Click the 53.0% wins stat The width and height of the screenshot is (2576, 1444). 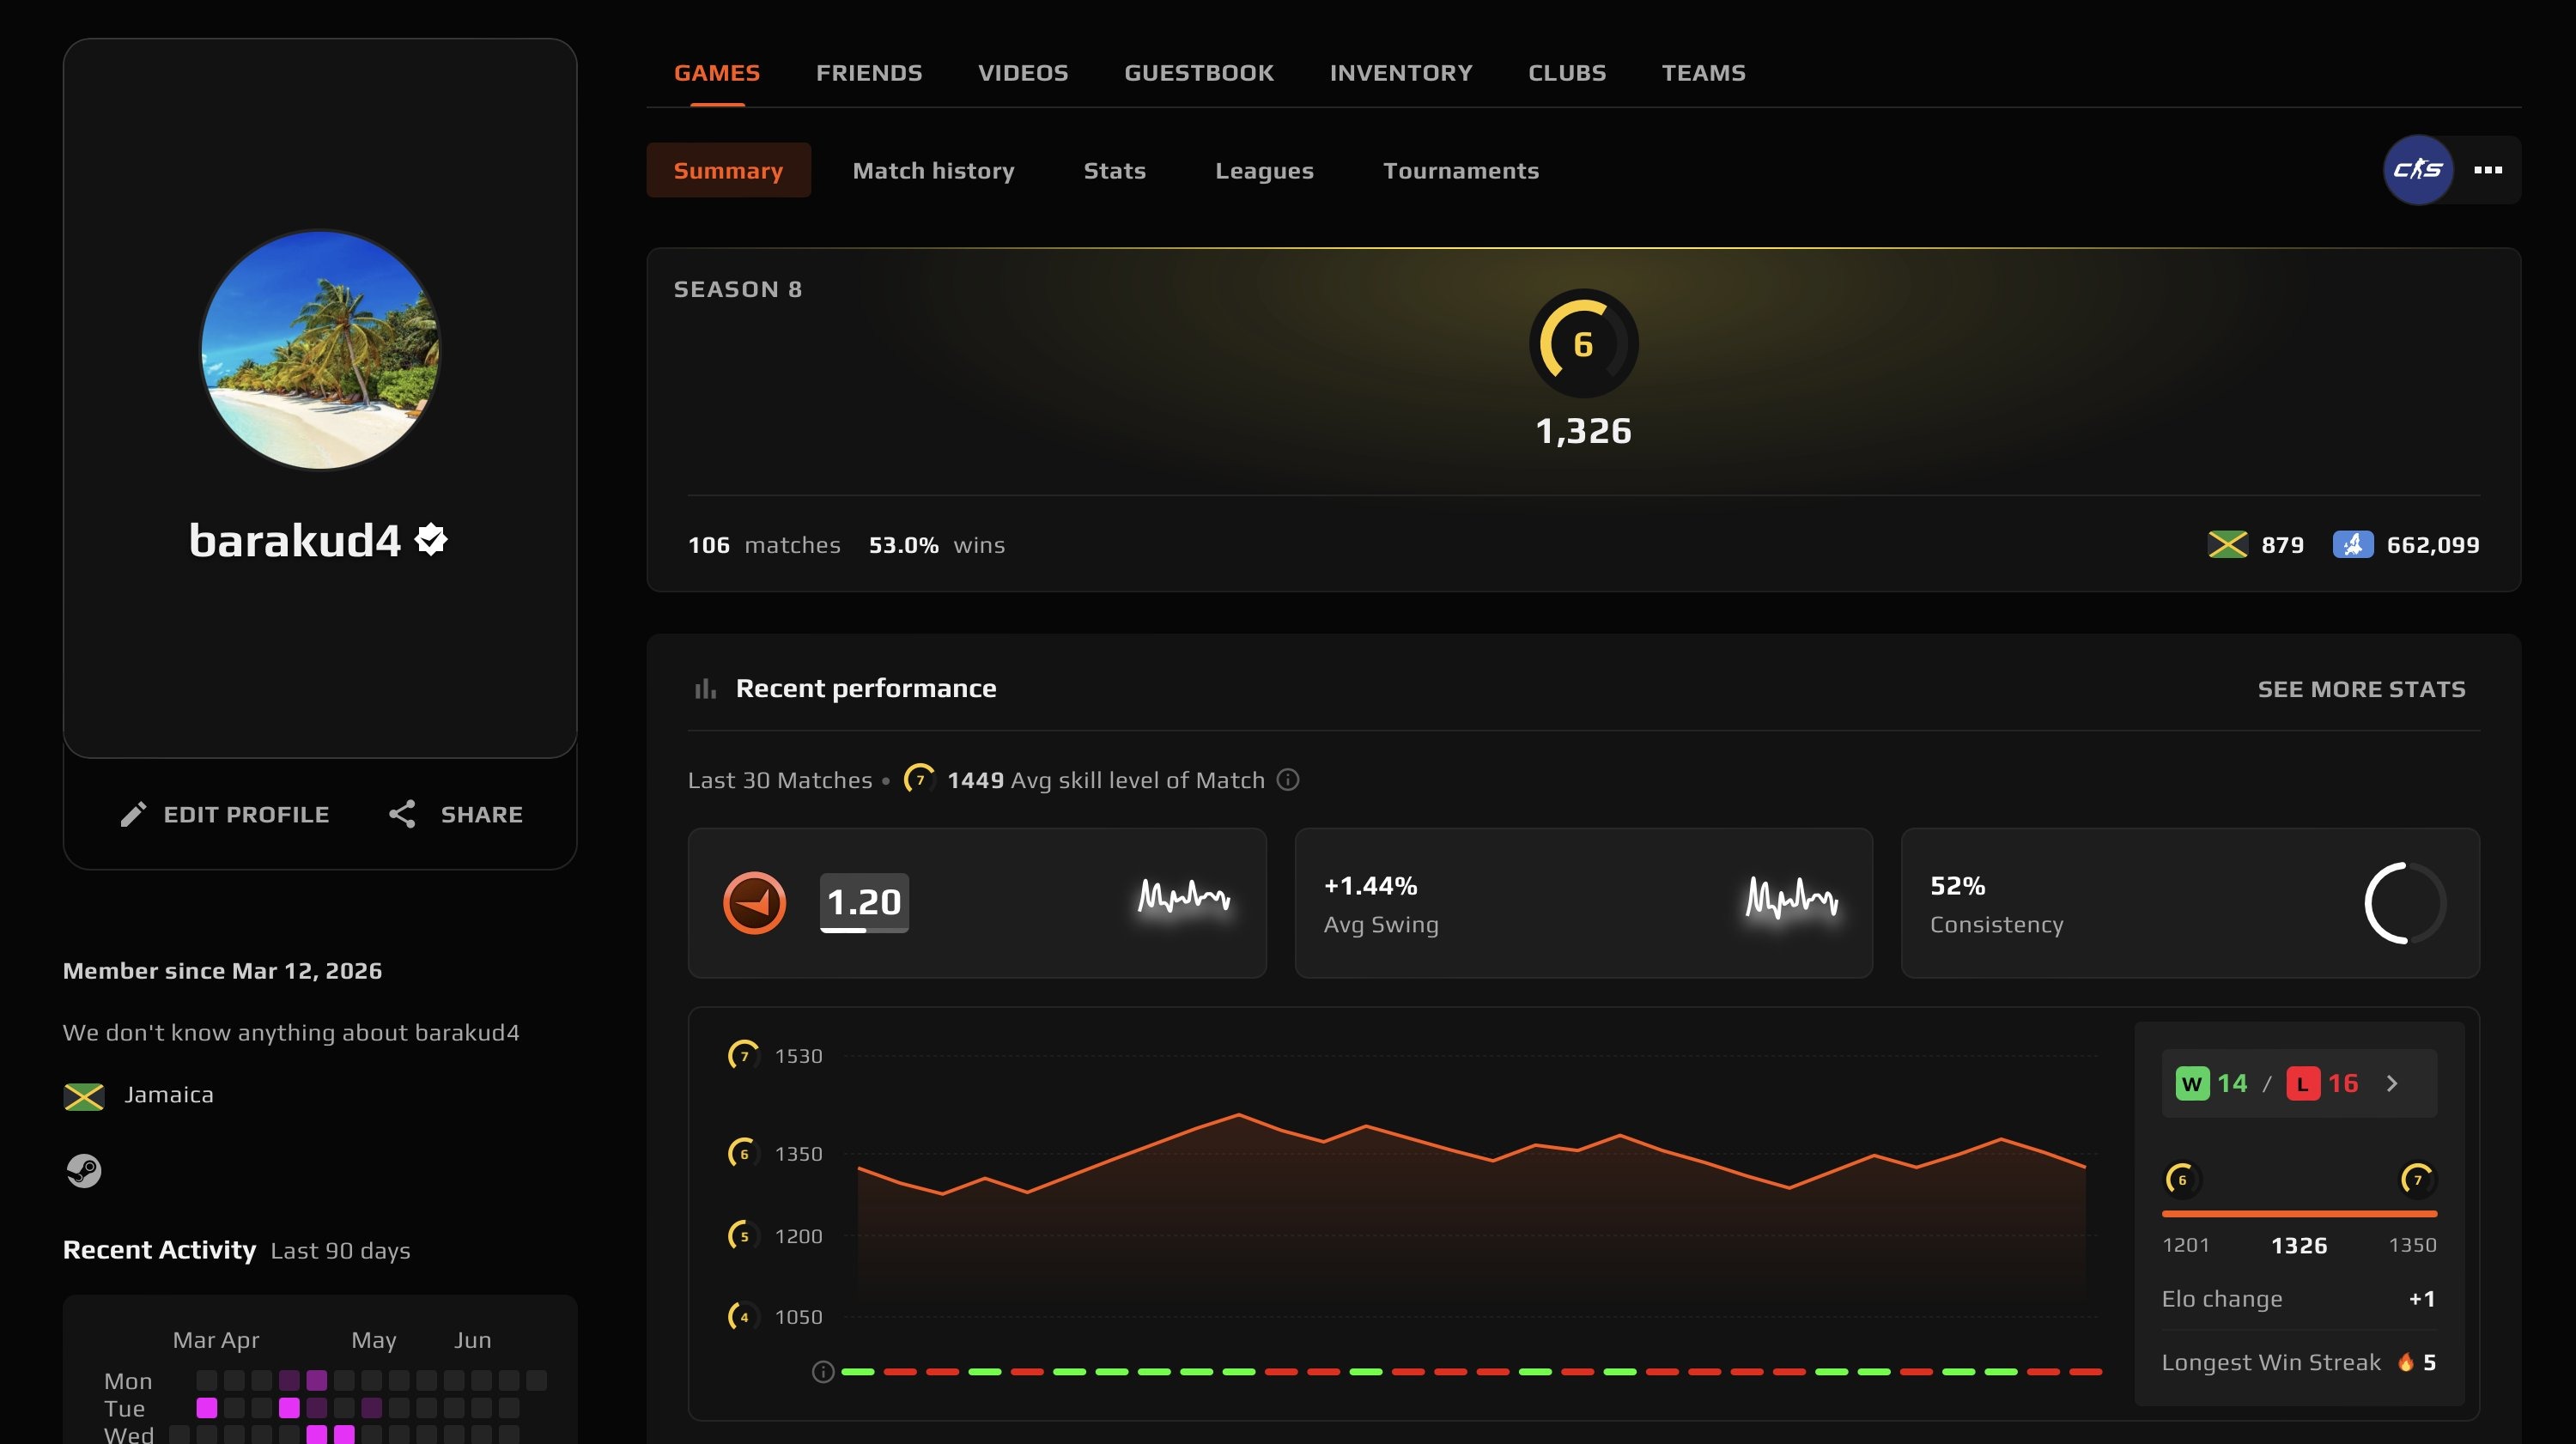pyautogui.click(x=936, y=545)
